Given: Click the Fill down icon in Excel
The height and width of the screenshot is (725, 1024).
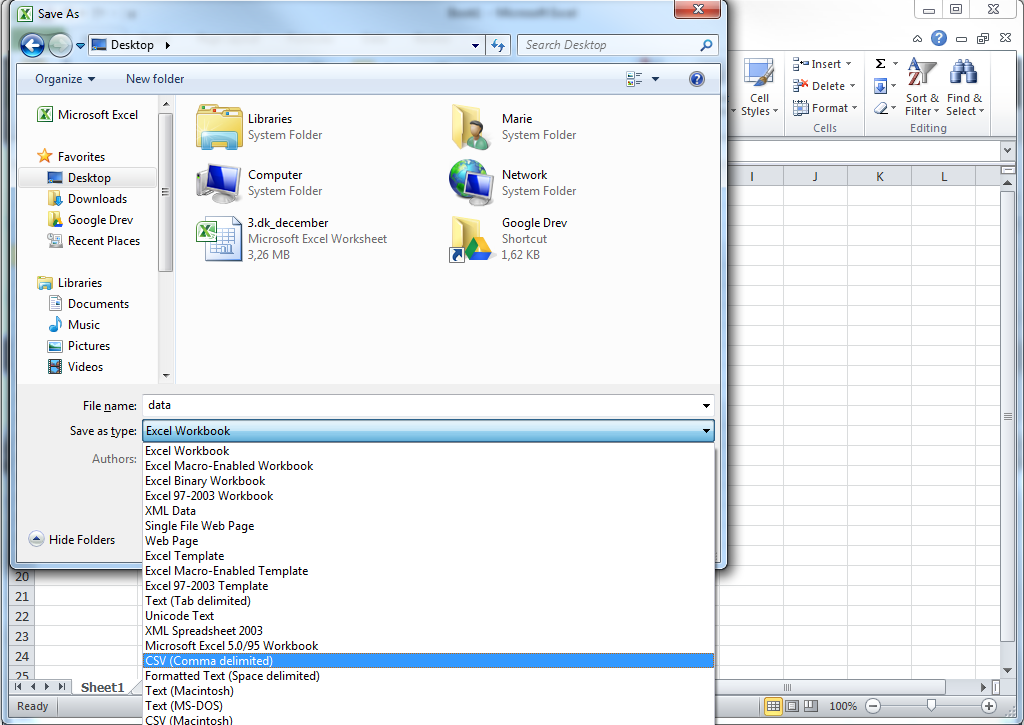Looking at the screenshot, I should click(880, 86).
